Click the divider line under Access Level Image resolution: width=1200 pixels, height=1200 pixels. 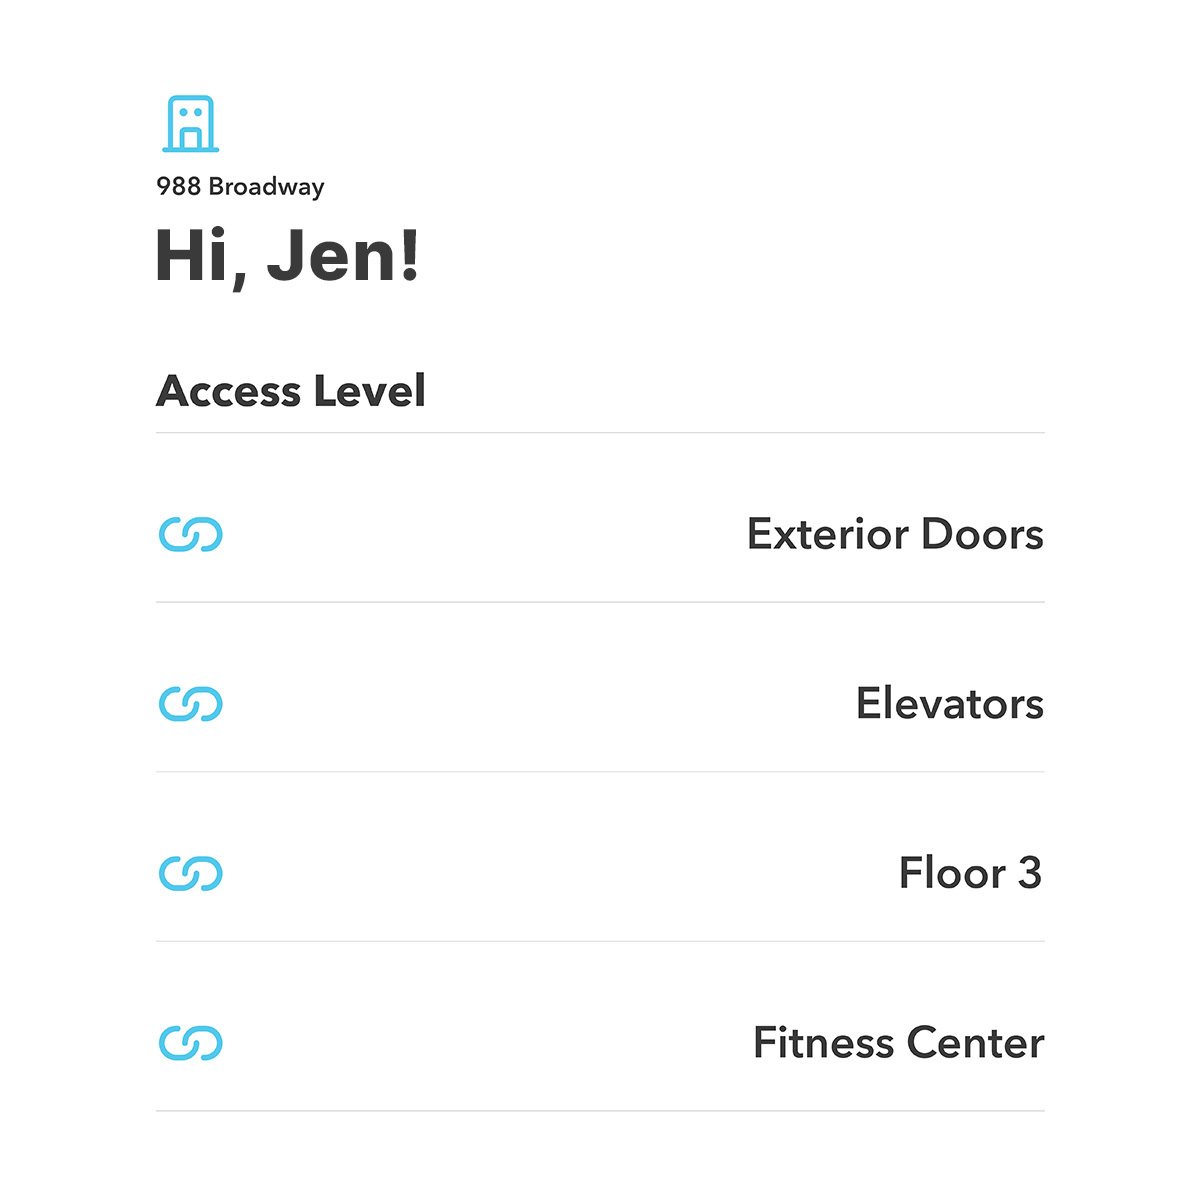[x=600, y=430]
